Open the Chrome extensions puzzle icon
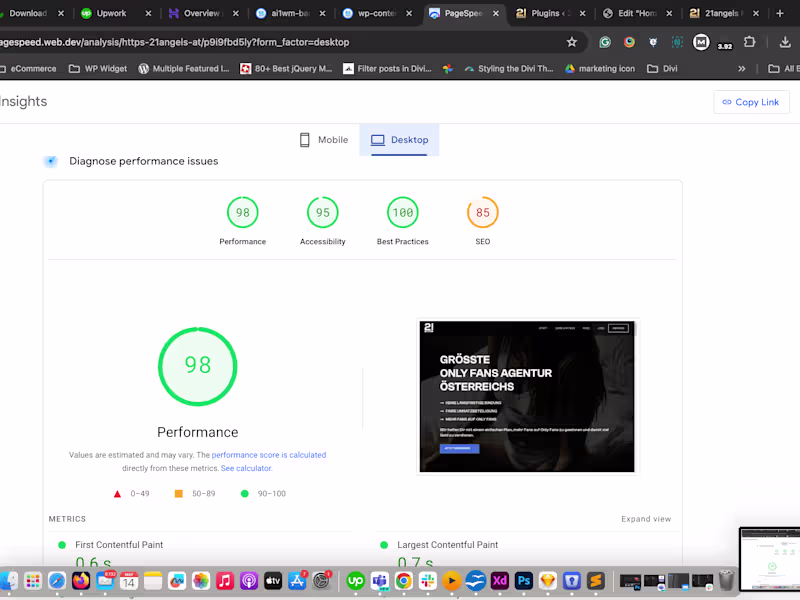 point(748,42)
